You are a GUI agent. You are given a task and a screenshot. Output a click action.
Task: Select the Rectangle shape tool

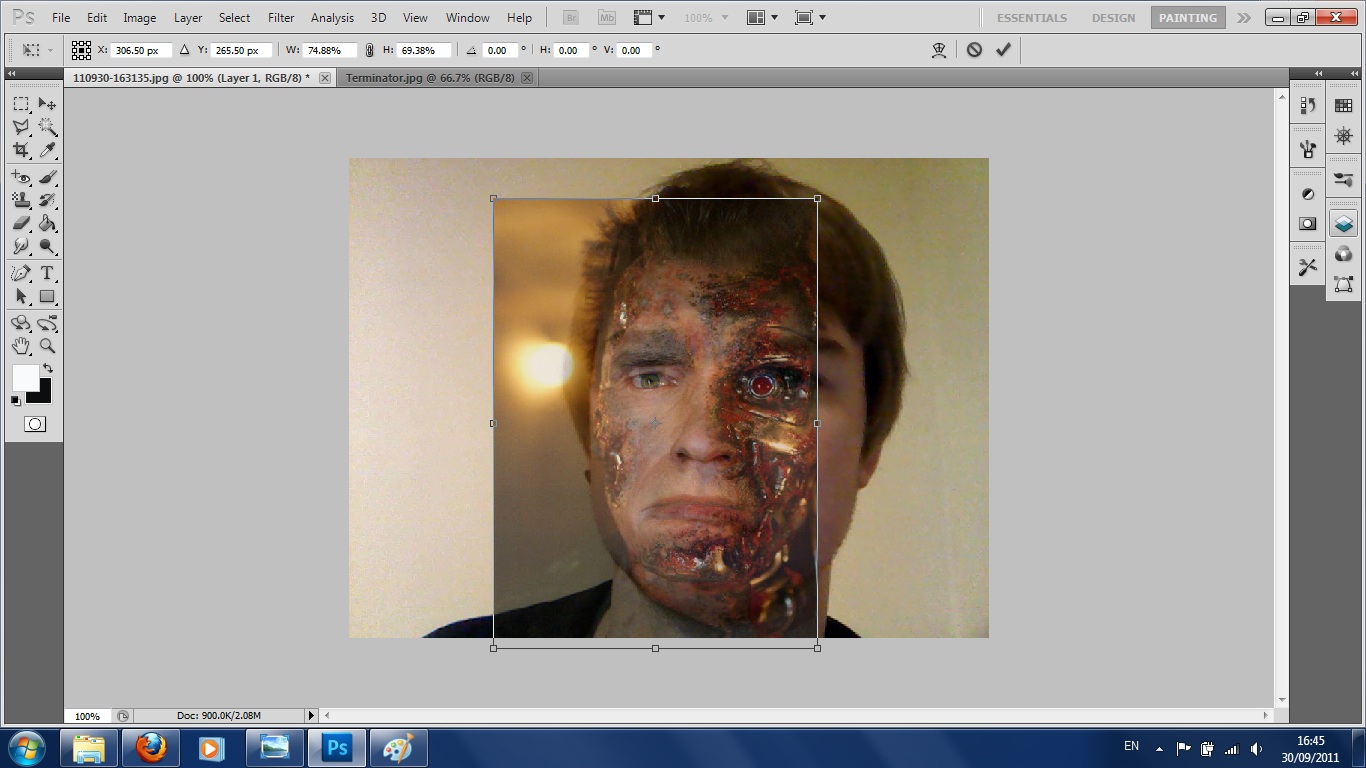coord(47,296)
